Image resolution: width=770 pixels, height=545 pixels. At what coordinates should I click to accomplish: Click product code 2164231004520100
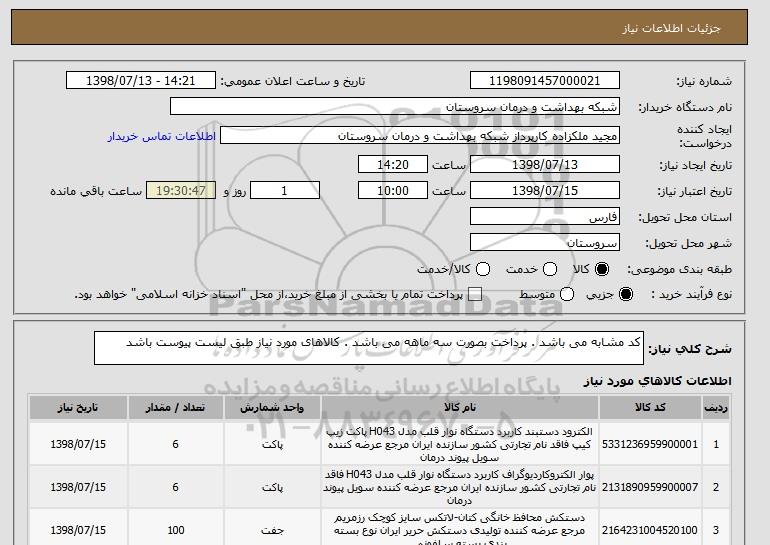650,530
